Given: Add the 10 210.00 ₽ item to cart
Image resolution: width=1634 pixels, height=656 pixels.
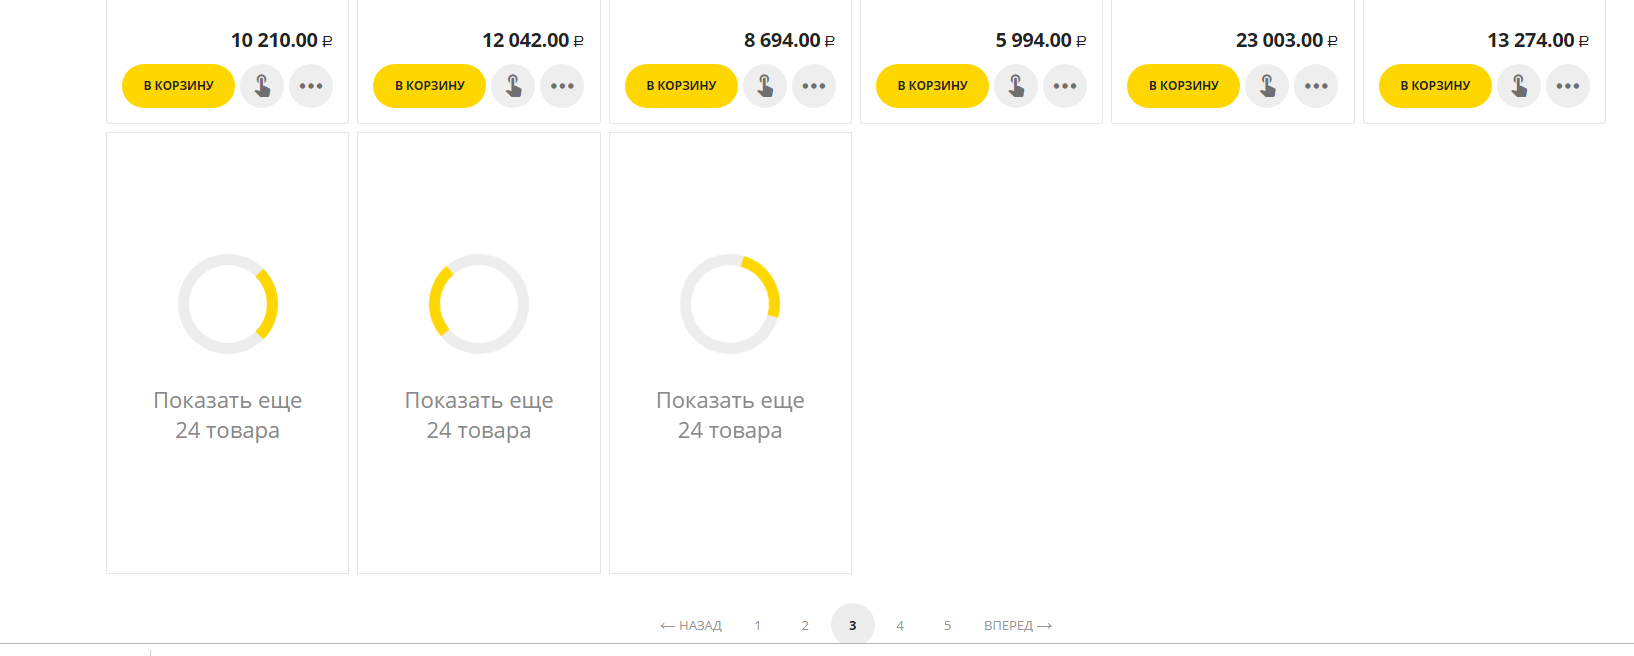Looking at the screenshot, I should (x=178, y=86).
